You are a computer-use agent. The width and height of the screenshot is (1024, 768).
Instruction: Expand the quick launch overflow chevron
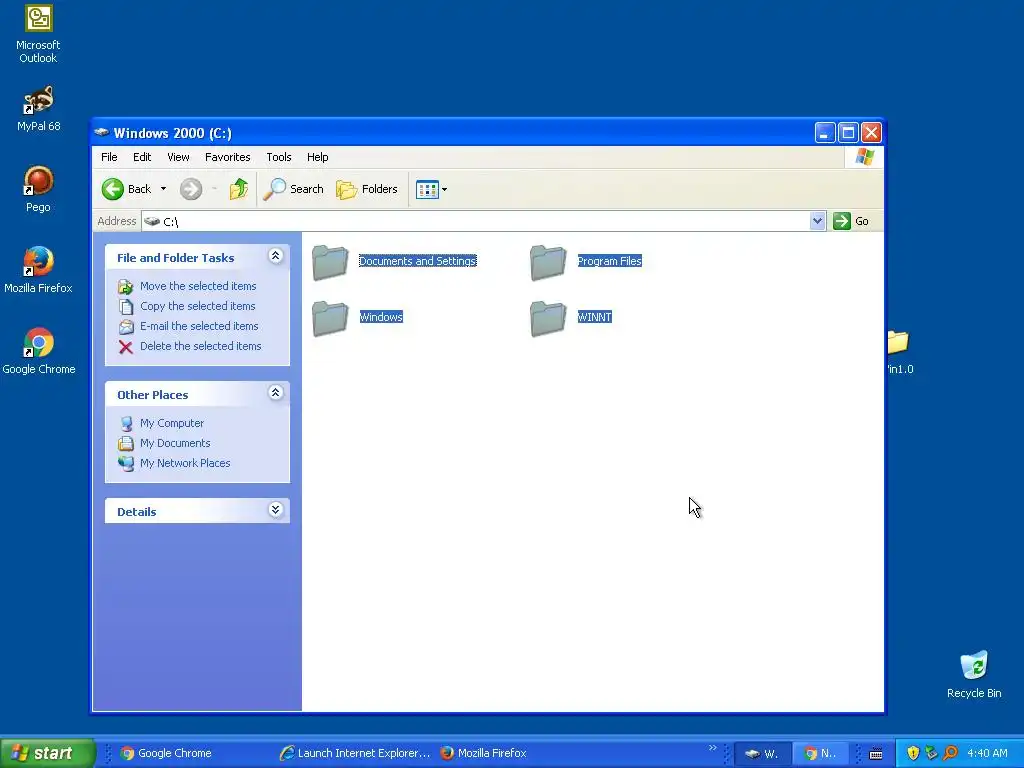[x=712, y=748]
